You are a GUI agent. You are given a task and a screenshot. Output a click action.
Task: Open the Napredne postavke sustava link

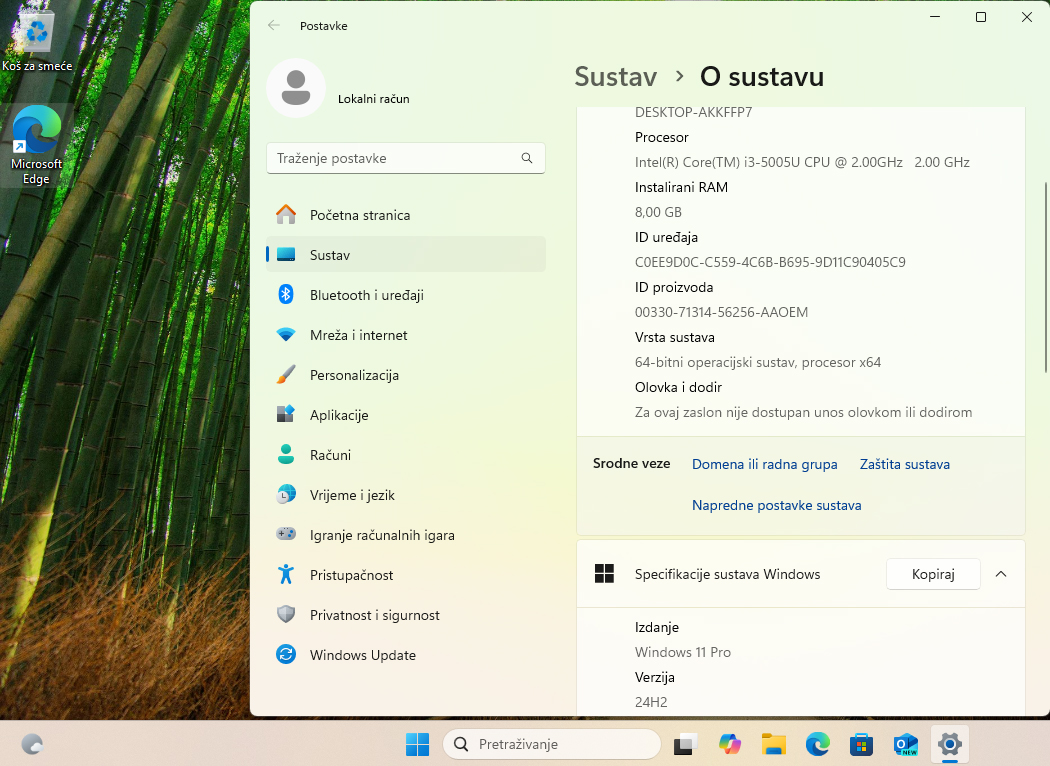click(777, 505)
